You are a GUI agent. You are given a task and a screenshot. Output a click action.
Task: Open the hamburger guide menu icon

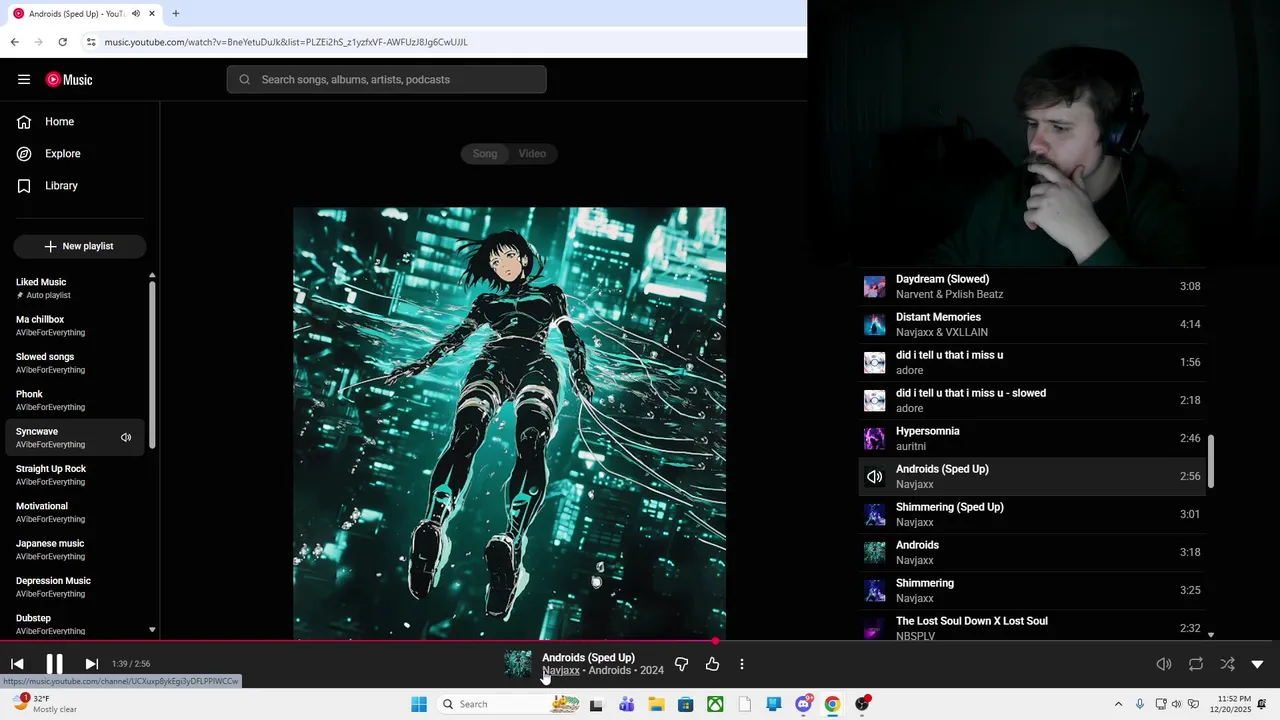24,80
